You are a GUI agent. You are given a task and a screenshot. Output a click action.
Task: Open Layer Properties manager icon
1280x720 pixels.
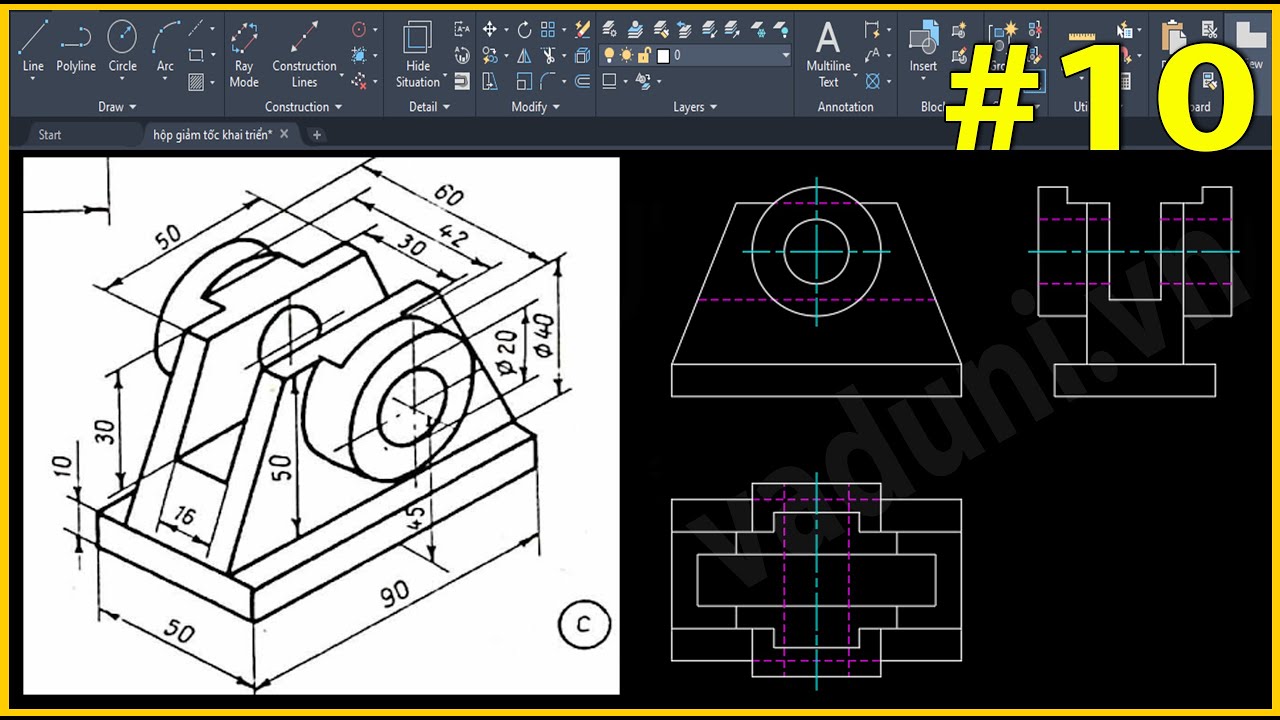[x=608, y=28]
